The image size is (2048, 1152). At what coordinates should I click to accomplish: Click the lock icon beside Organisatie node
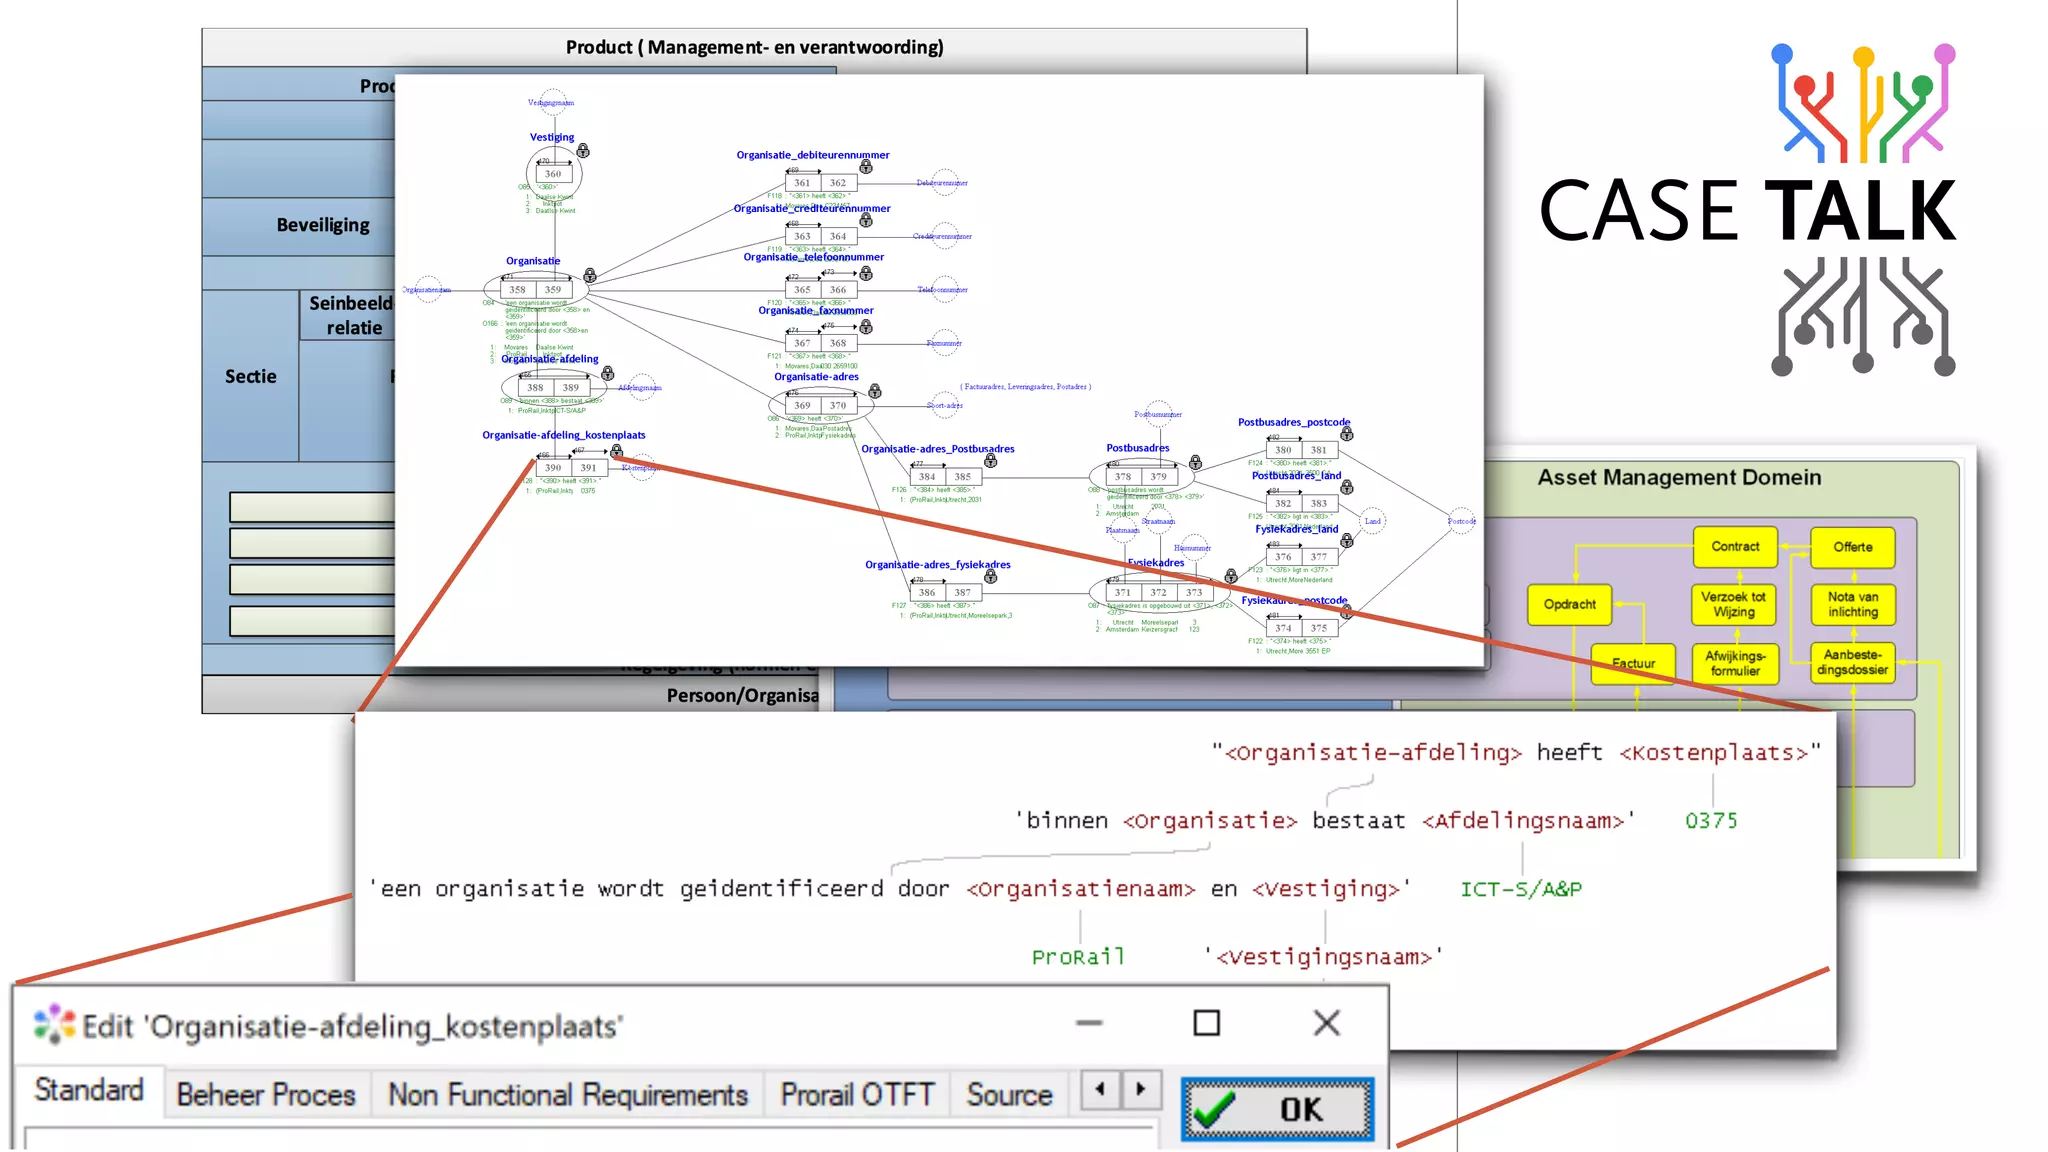pos(590,275)
